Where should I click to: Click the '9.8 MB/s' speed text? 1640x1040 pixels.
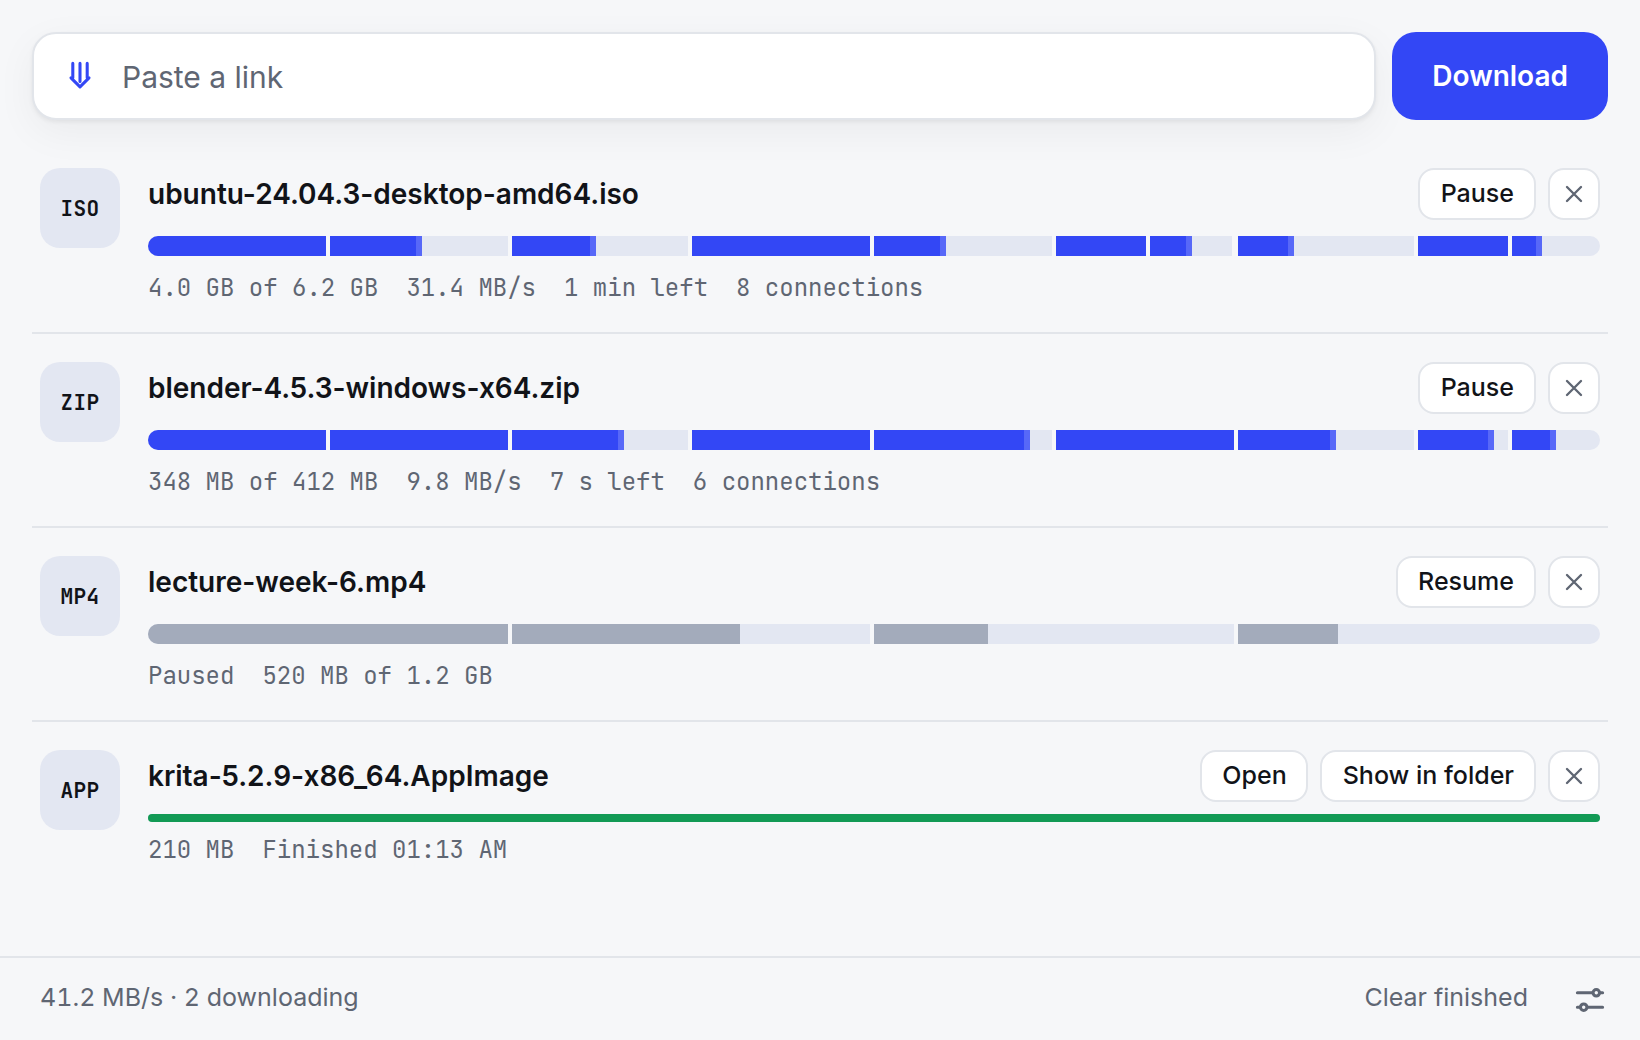click(464, 482)
